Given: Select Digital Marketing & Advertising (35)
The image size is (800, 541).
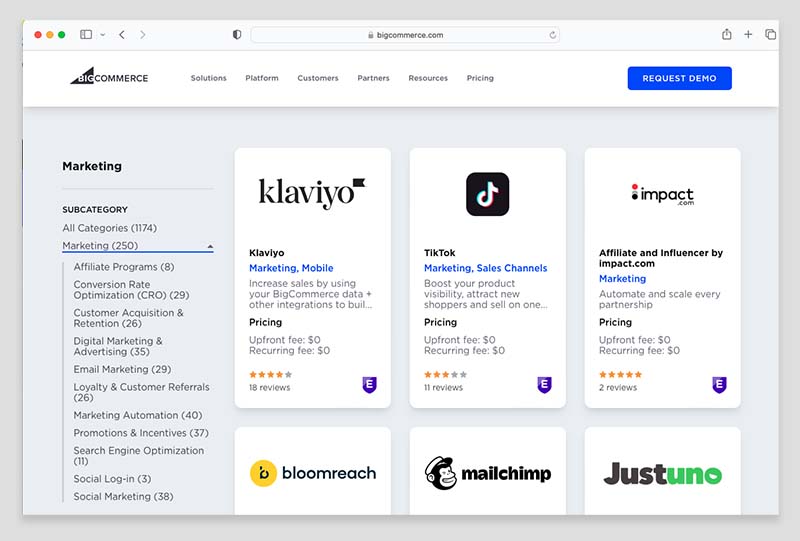Looking at the screenshot, I should tap(118, 346).
